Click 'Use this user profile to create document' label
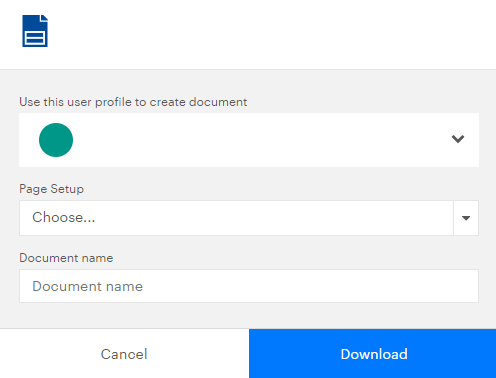Viewport: 496px width, 378px height. click(133, 102)
